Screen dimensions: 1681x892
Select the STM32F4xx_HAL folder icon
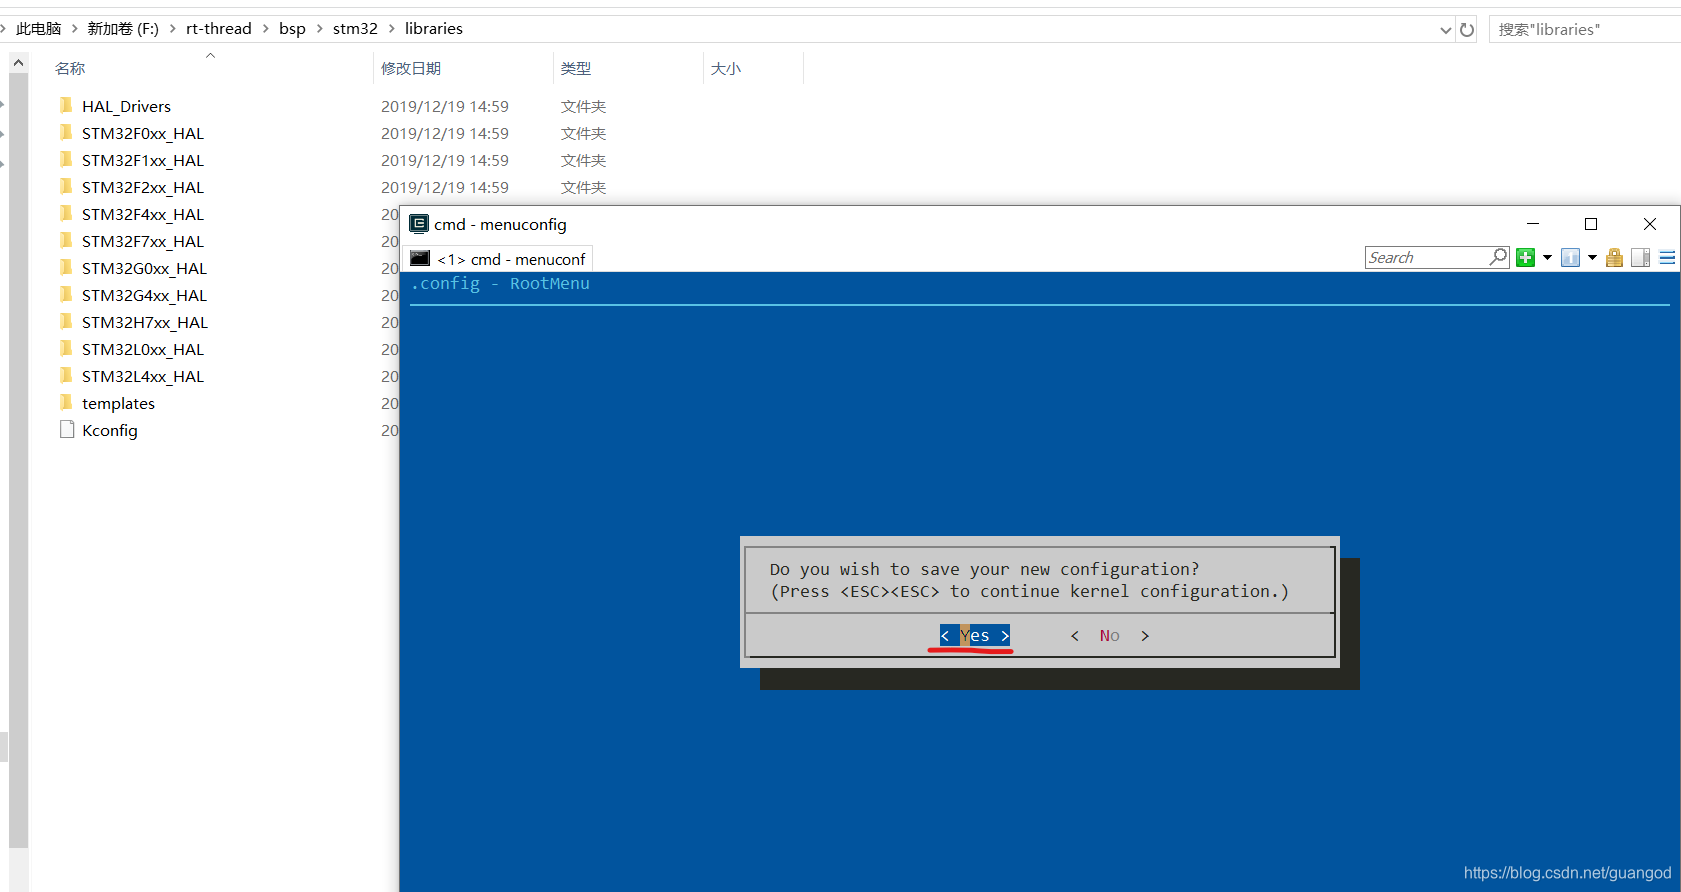point(66,213)
